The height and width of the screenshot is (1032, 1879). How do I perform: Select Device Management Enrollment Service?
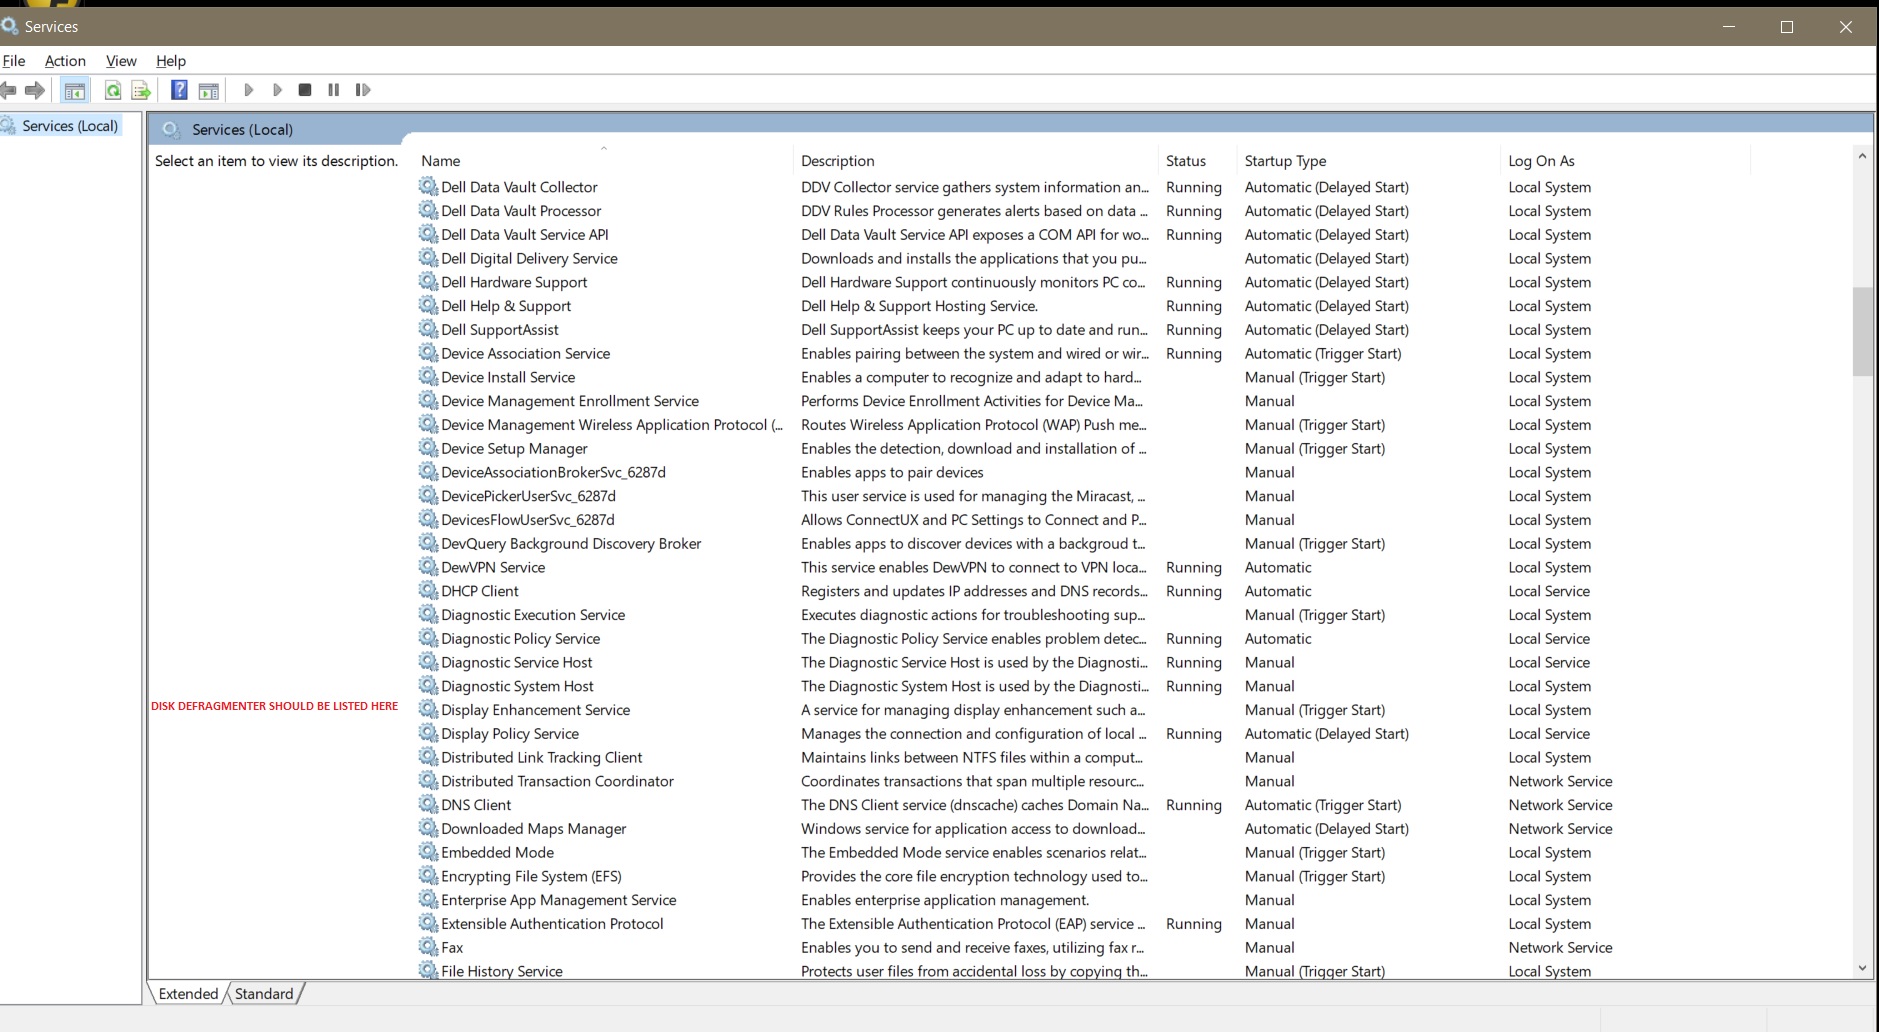point(570,401)
